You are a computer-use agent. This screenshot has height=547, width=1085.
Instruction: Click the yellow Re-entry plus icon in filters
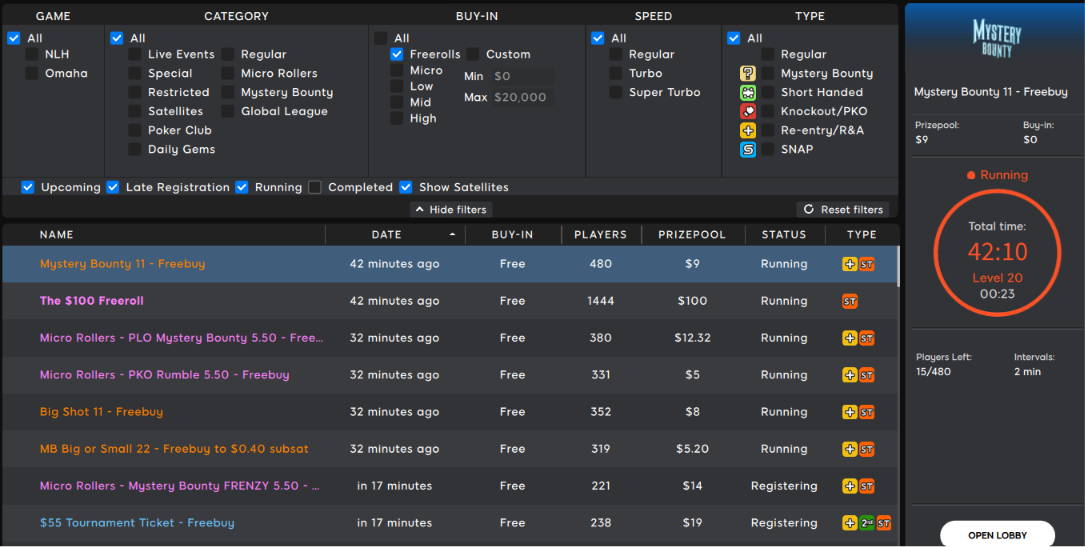[x=747, y=130]
